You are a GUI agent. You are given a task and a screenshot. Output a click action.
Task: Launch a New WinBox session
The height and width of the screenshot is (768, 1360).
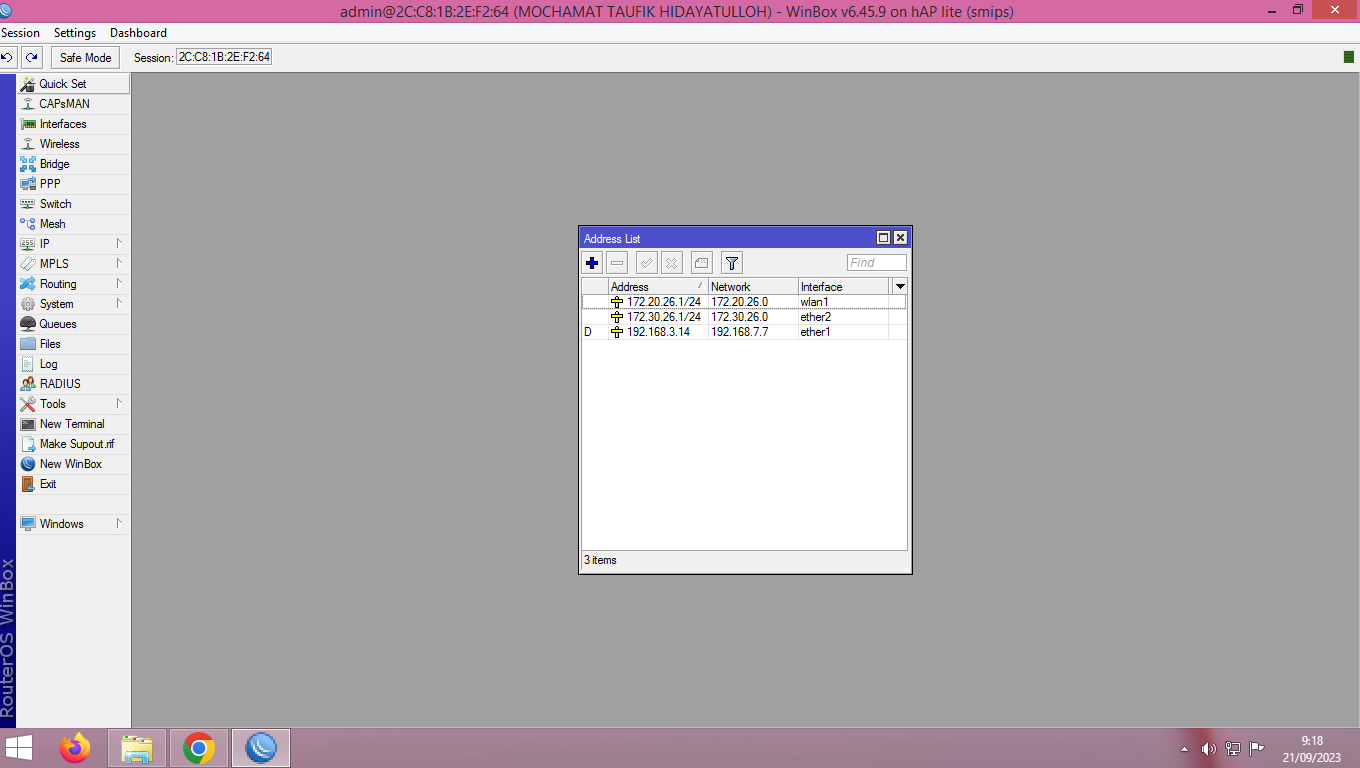click(73, 464)
